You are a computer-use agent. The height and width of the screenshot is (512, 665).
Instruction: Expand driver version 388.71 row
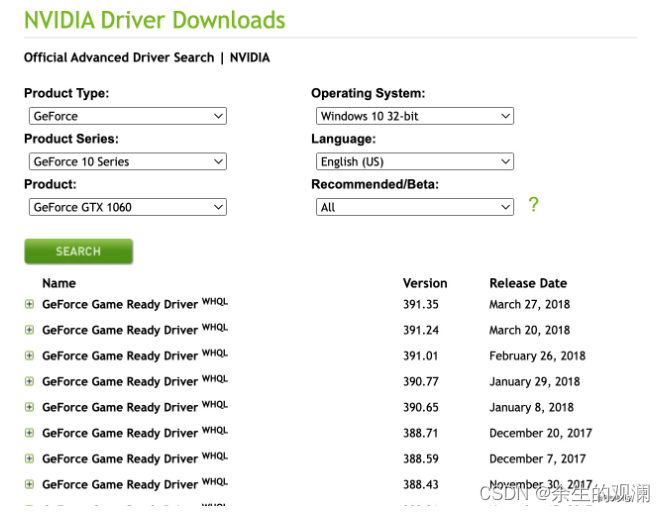pyautogui.click(x=29, y=433)
